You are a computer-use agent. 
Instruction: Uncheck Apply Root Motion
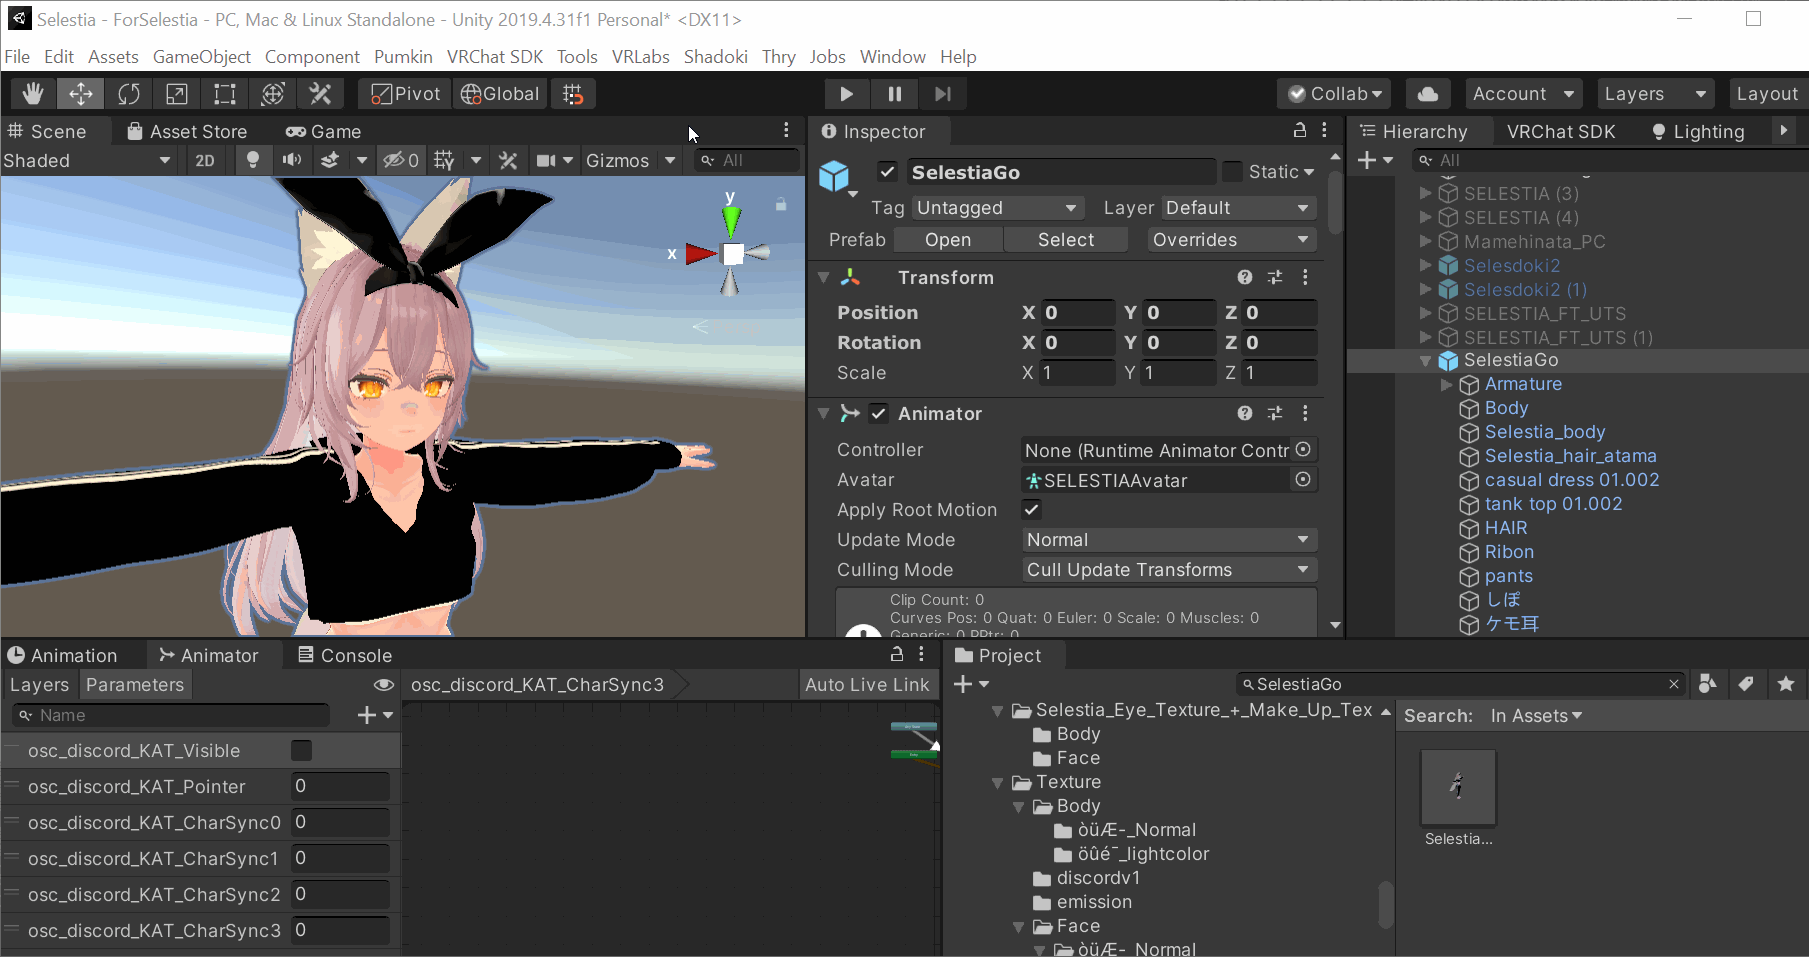pyautogui.click(x=1031, y=510)
